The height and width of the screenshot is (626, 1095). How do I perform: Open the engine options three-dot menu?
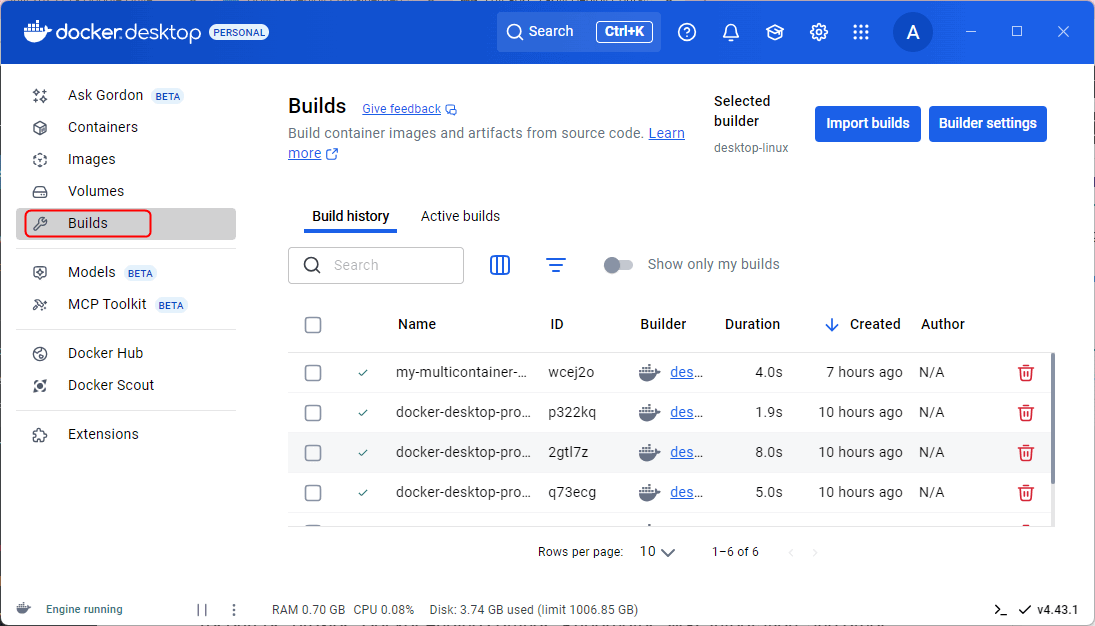click(x=234, y=610)
